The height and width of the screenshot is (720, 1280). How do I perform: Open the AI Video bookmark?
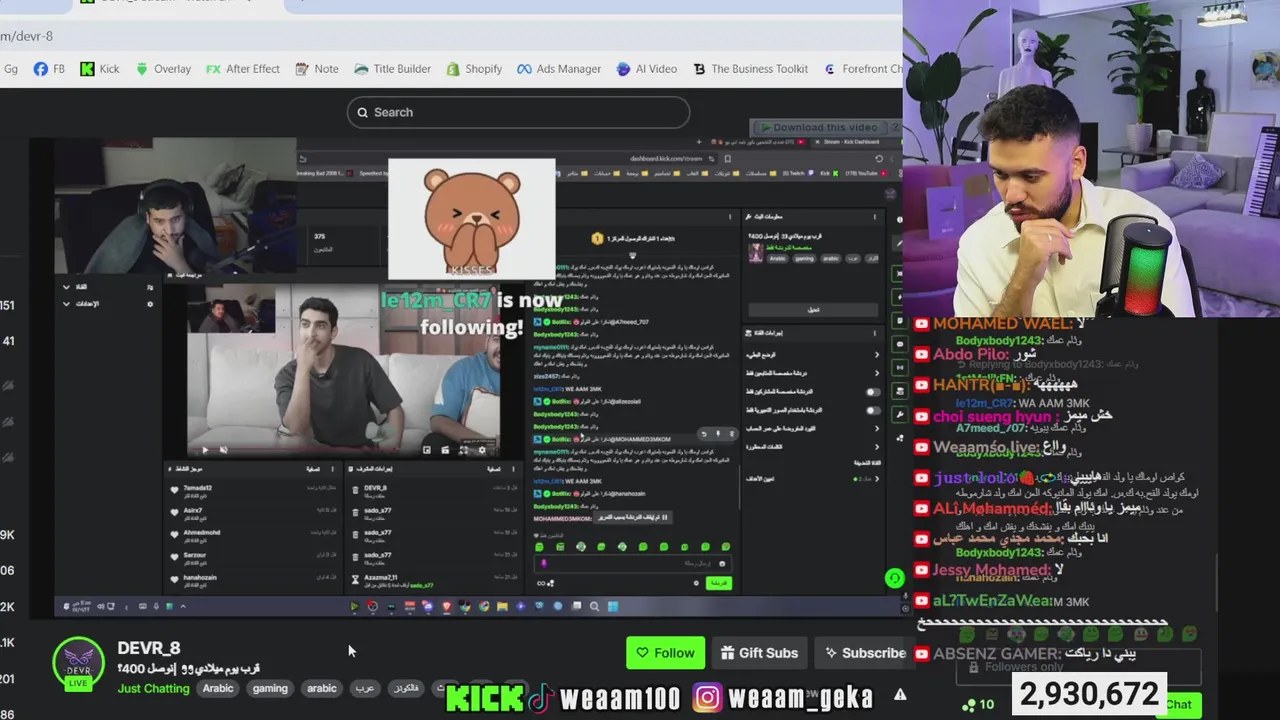click(646, 69)
